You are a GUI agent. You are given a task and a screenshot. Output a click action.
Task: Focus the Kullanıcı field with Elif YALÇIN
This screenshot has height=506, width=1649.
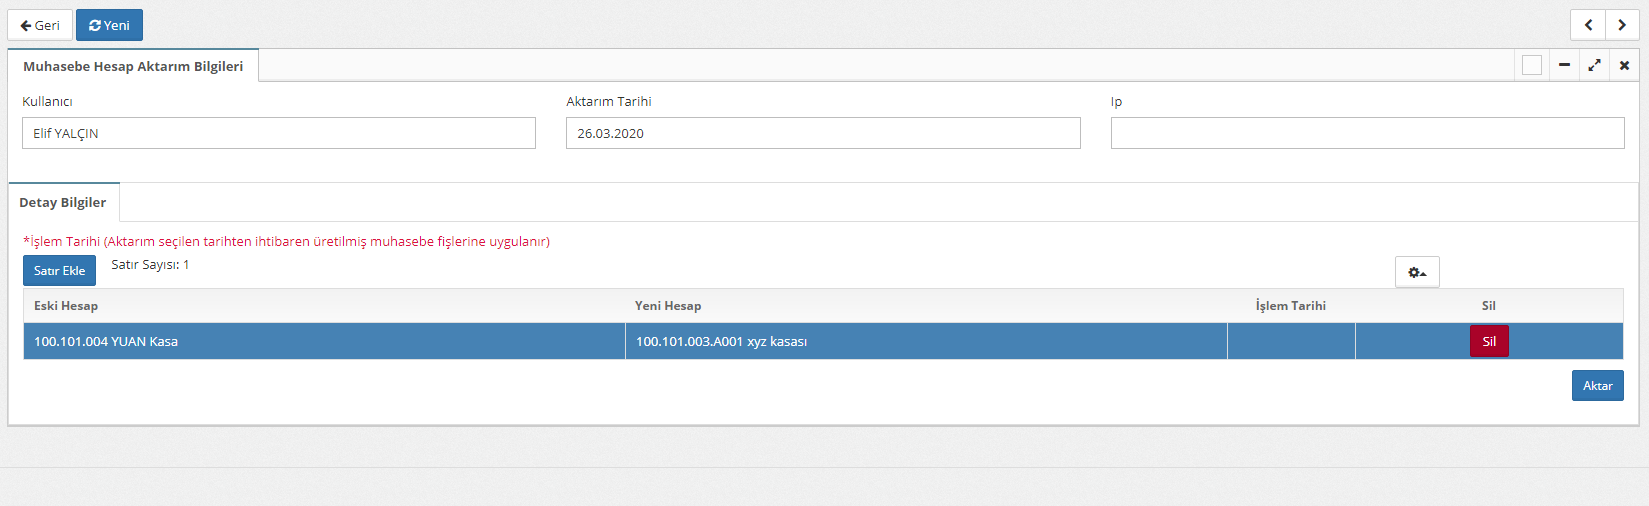tap(278, 133)
